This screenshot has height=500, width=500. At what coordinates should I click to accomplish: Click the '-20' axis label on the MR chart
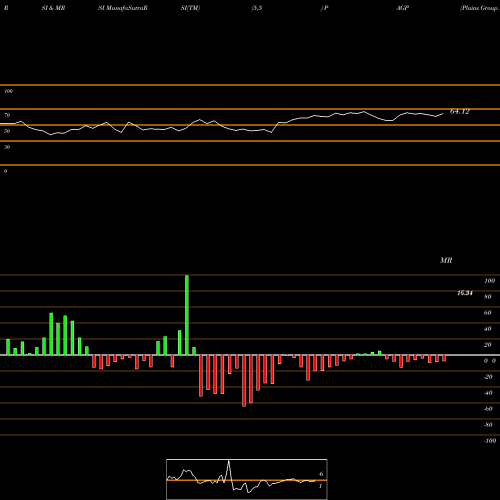488,377
